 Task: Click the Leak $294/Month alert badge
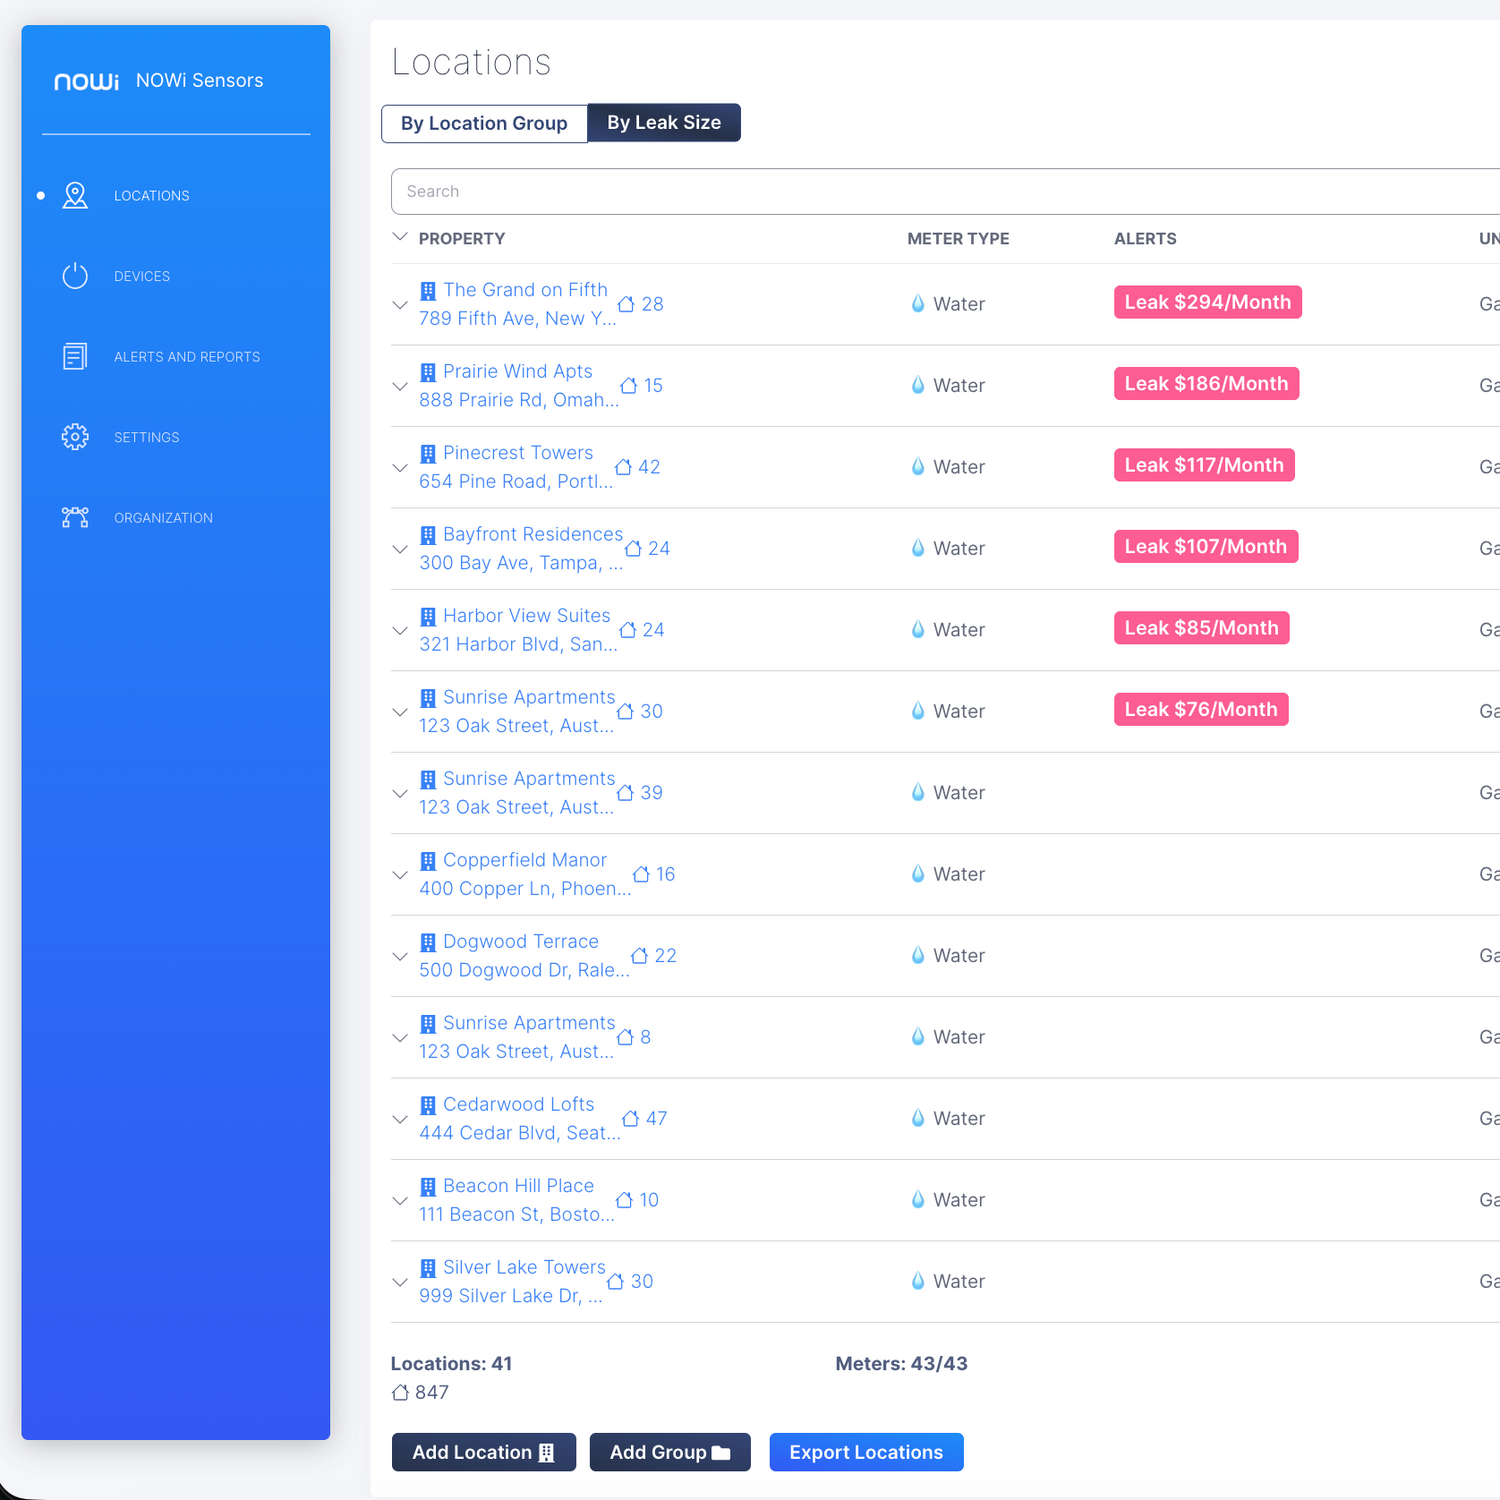[1207, 303]
